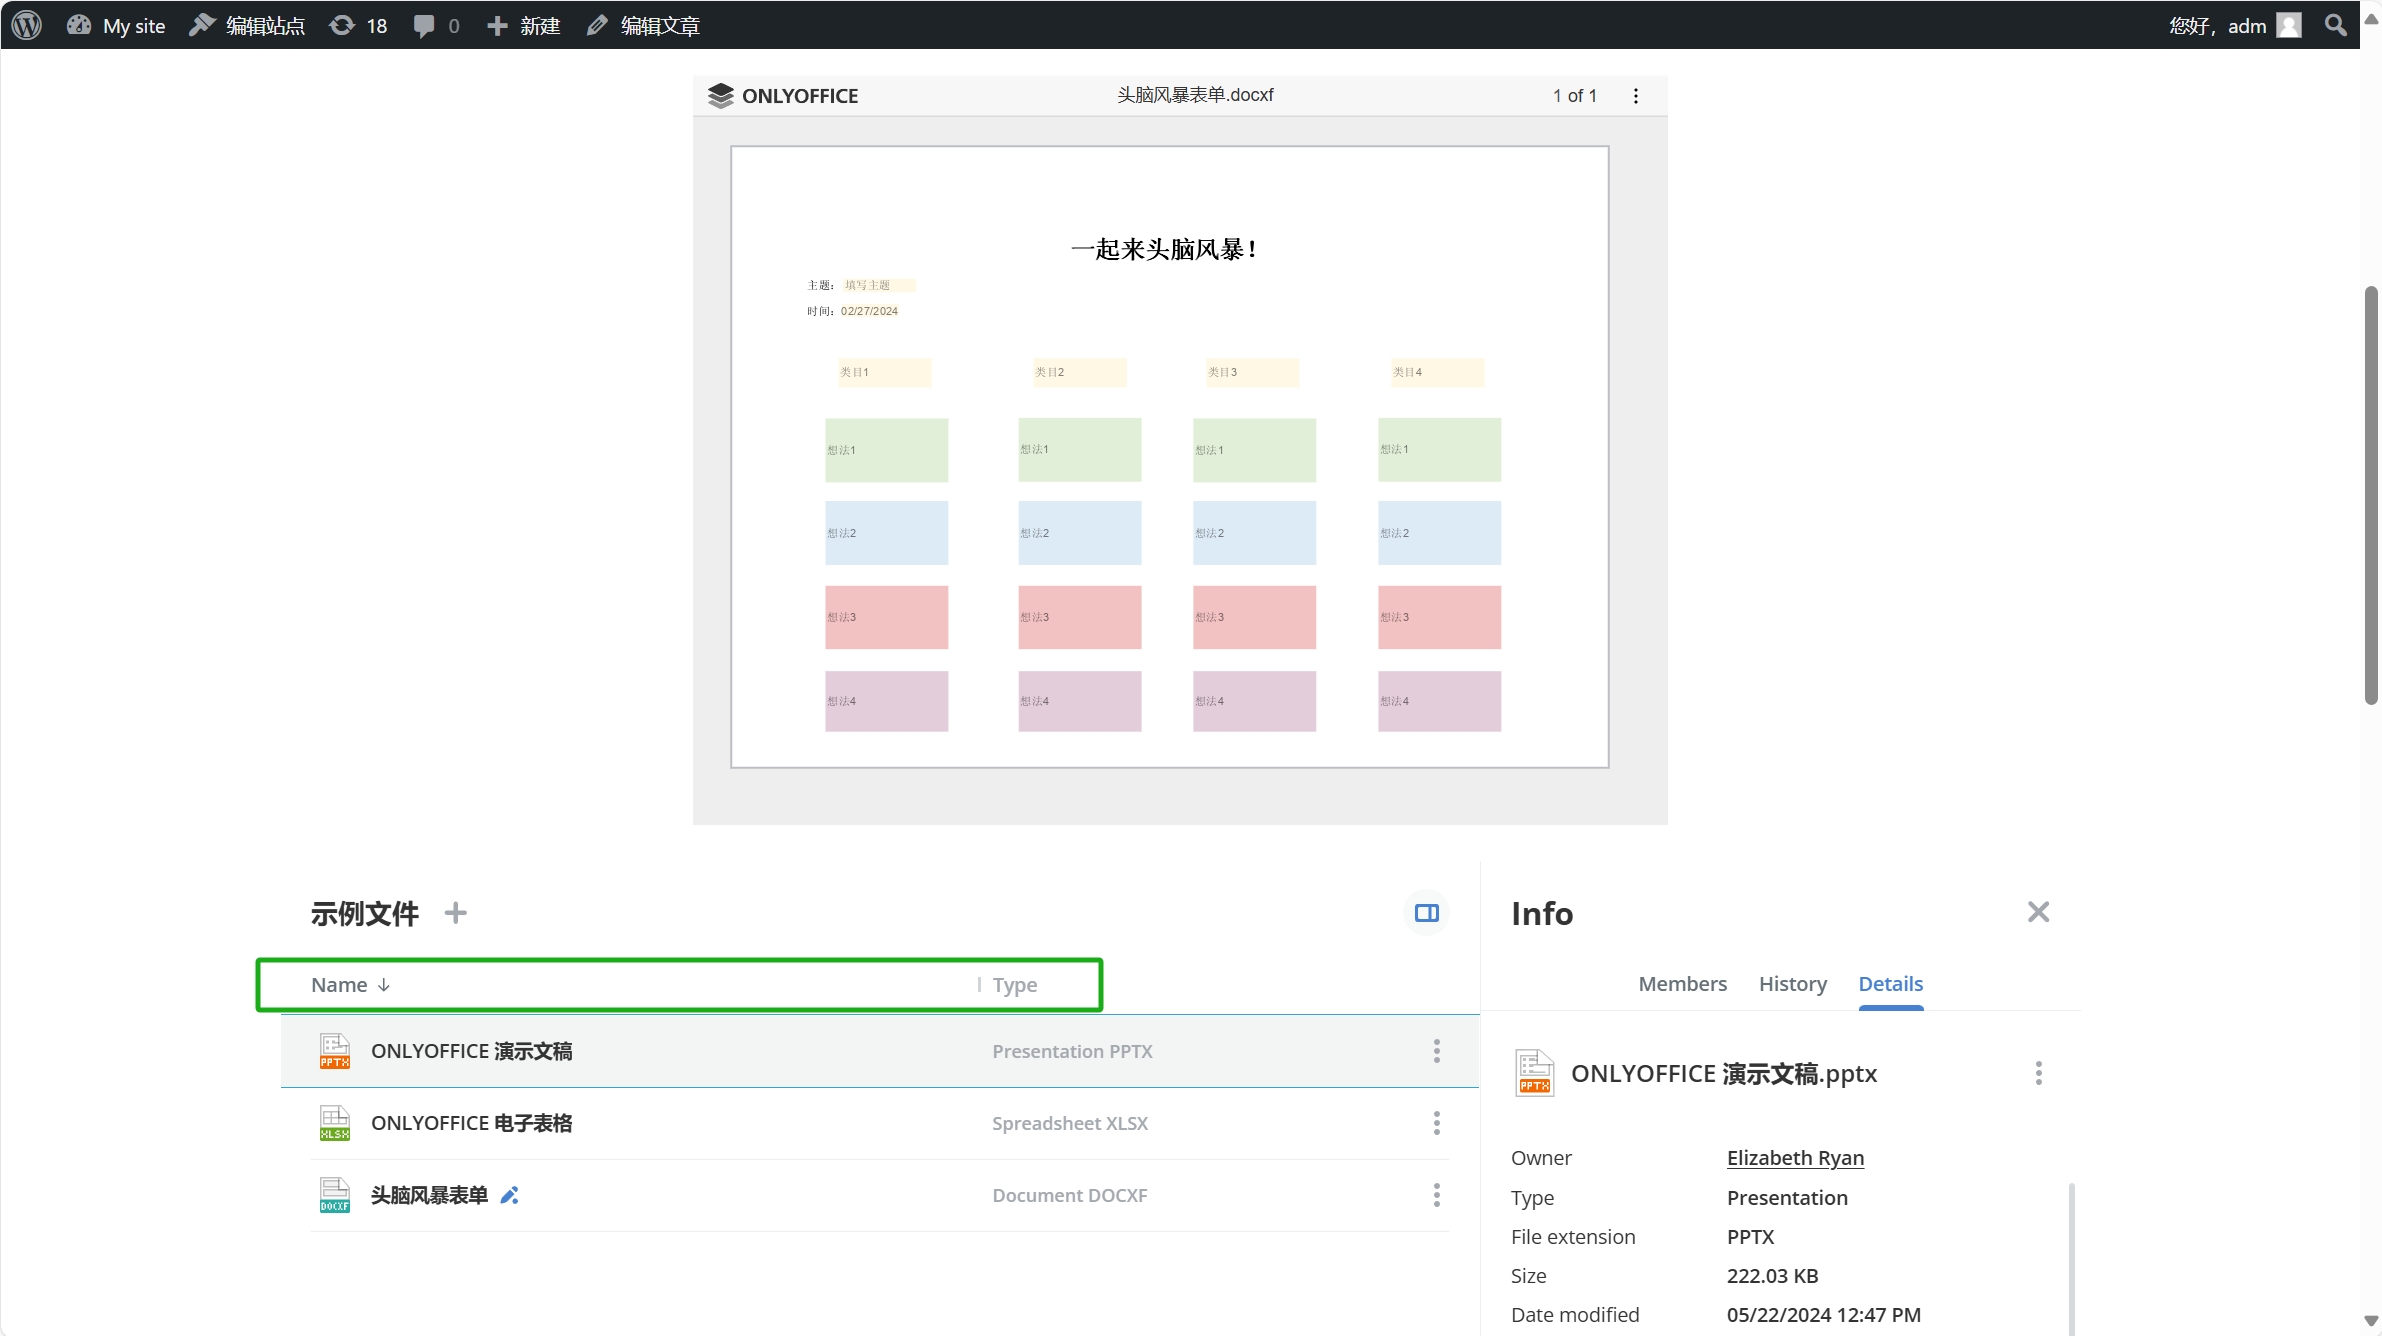2382x1336 pixels.
Task: Open My site dashboard link
Action: tap(116, 25)
